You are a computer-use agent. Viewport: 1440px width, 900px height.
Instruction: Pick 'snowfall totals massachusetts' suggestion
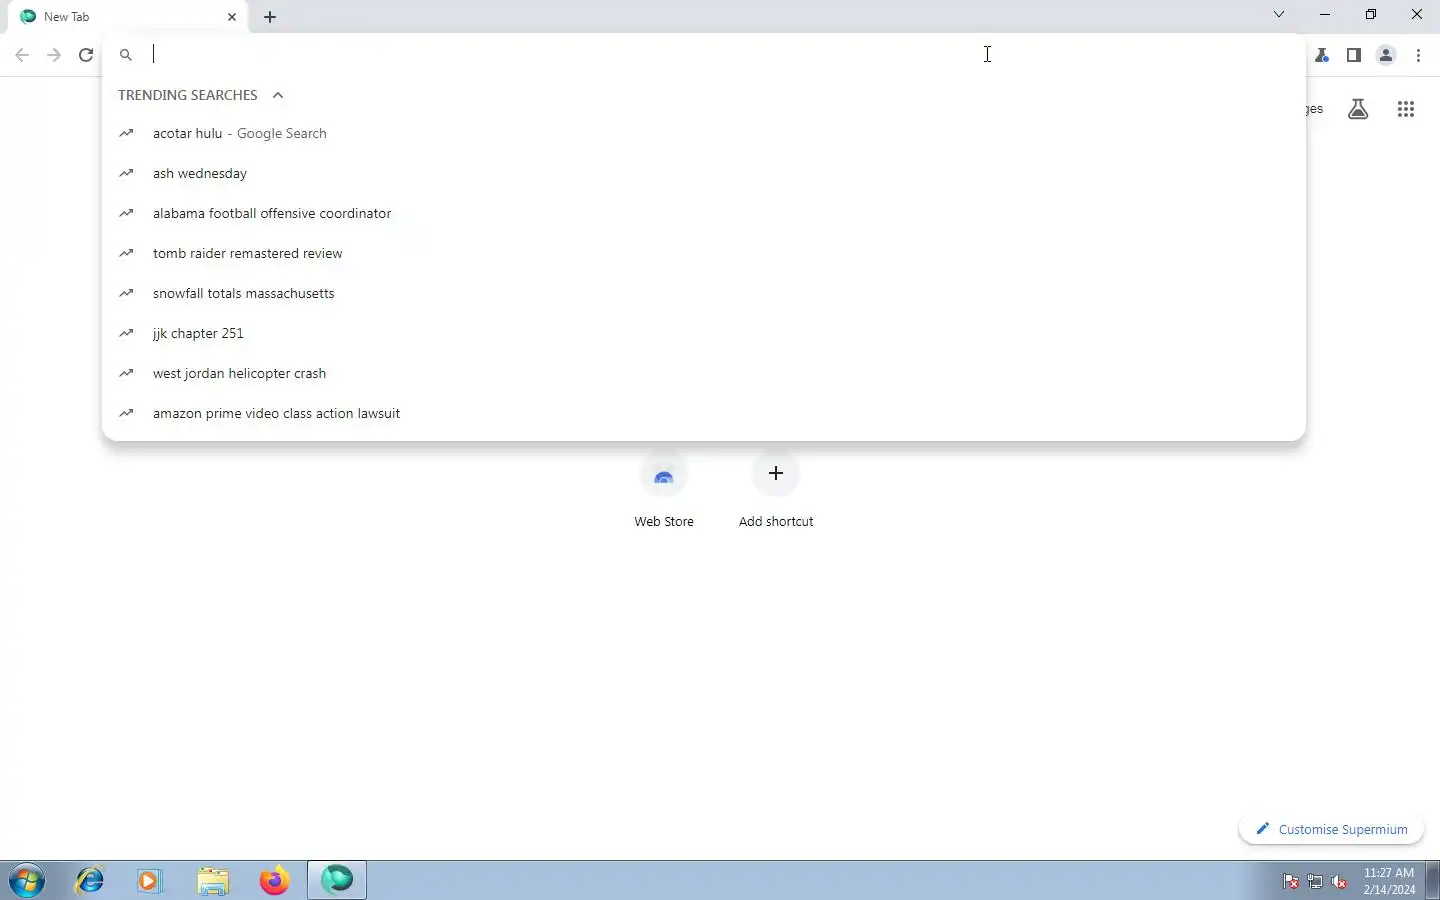[704, 293]
